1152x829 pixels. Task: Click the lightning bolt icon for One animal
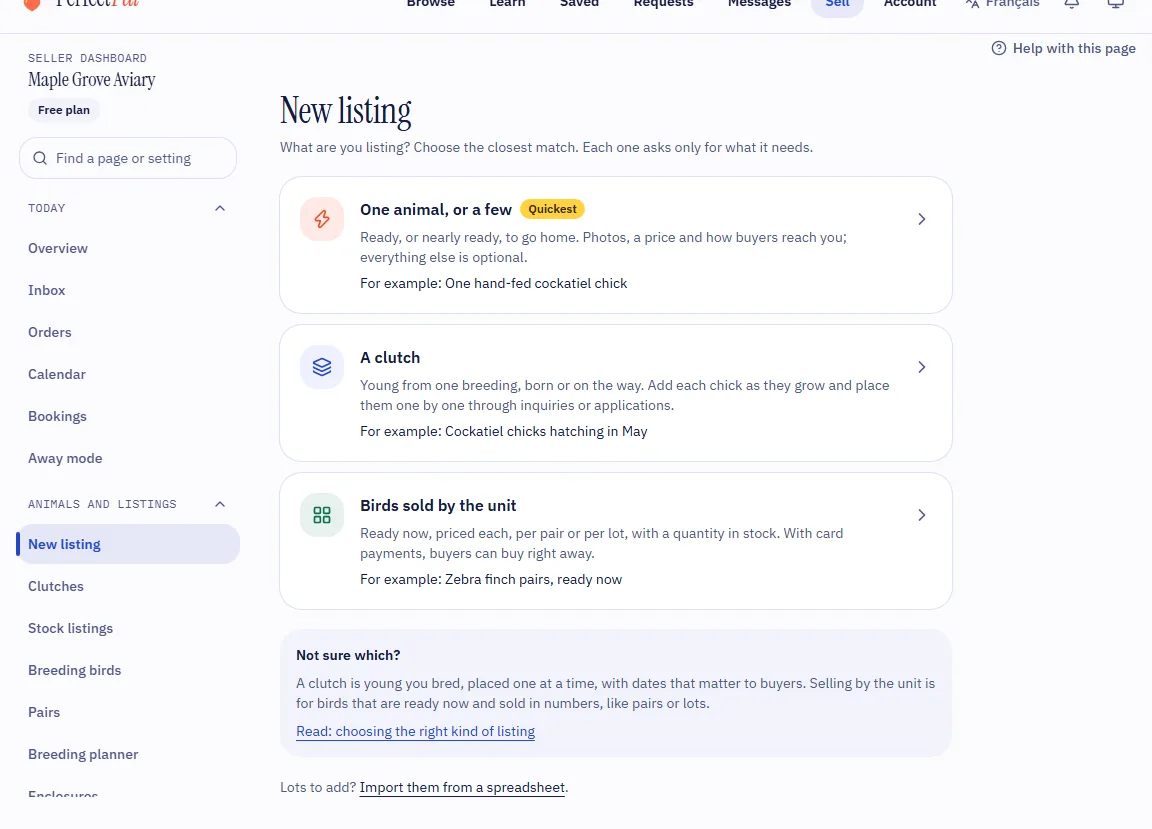[x=322, y=219]
